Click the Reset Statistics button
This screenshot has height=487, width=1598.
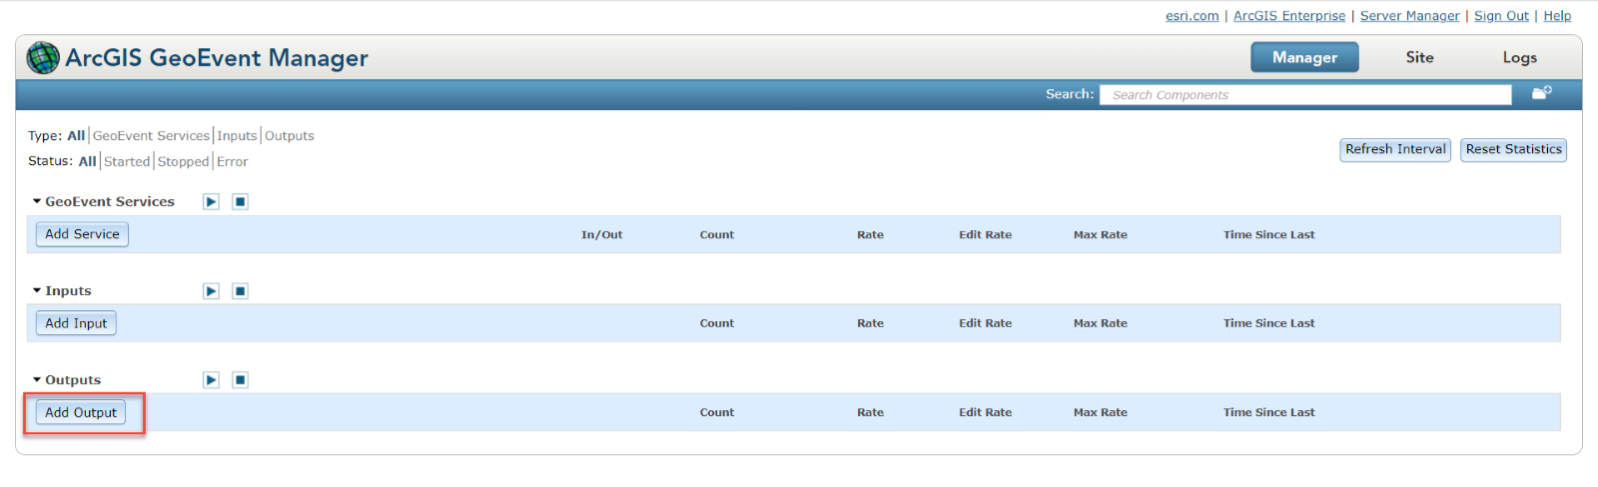(x=1513, y=149)
